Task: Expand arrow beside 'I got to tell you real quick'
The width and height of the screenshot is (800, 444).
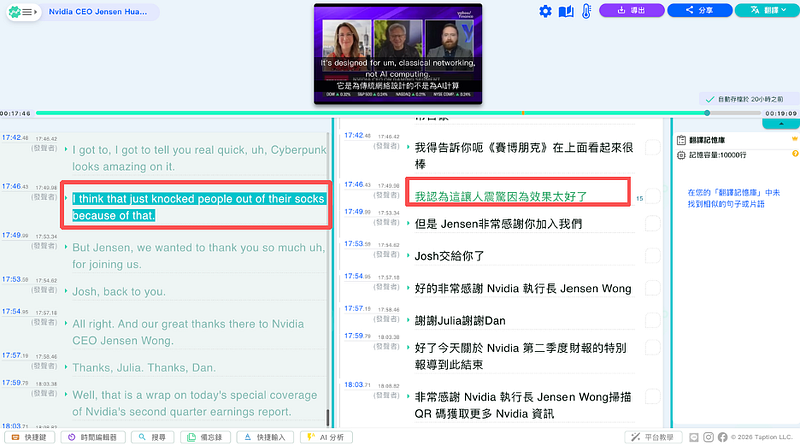Action: coord(66,149)
